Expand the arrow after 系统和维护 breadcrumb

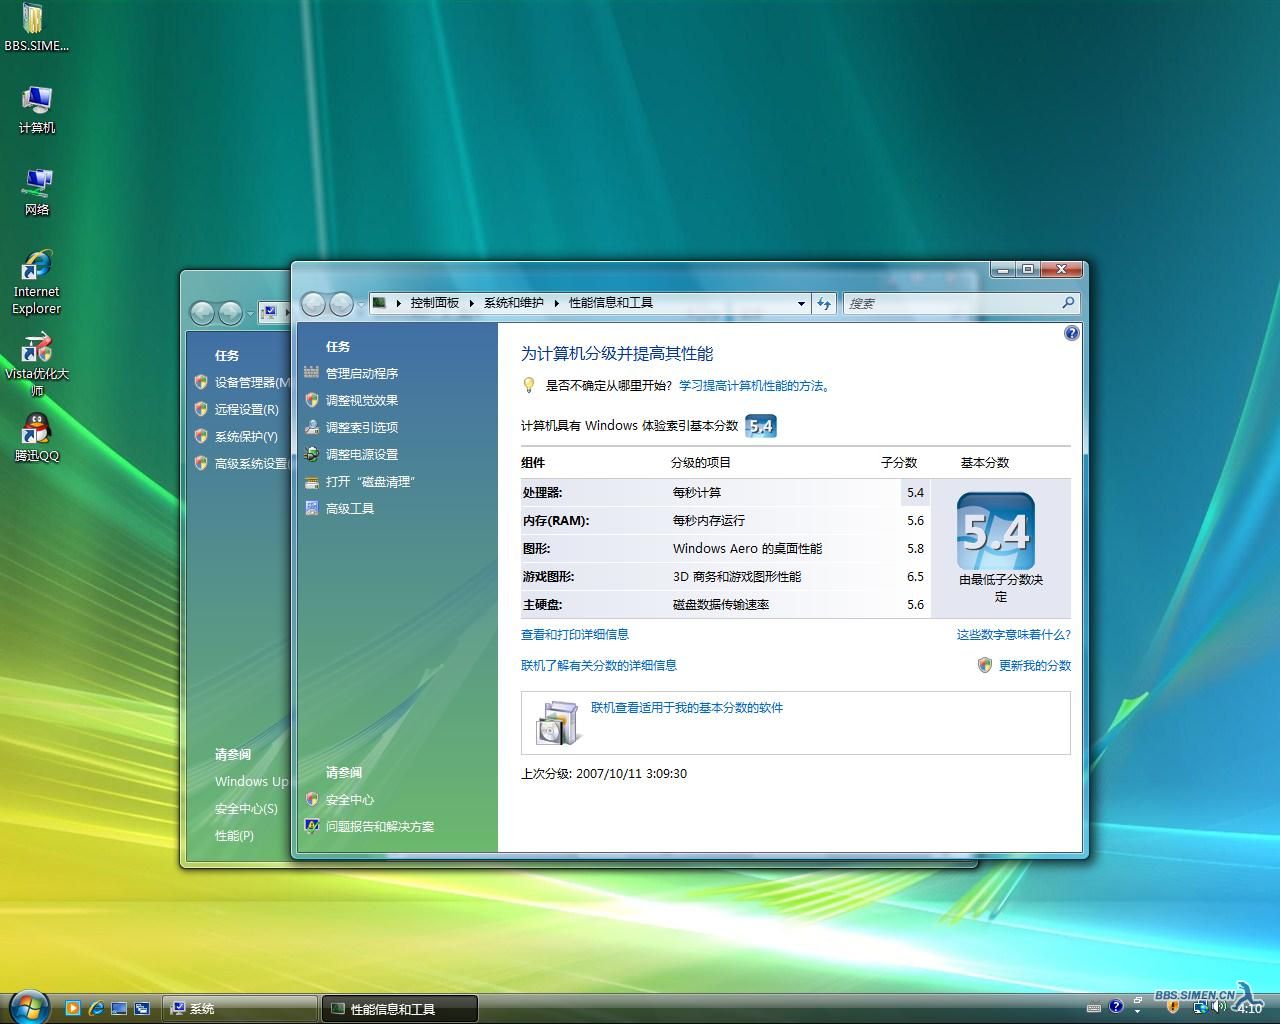(557, 303)
